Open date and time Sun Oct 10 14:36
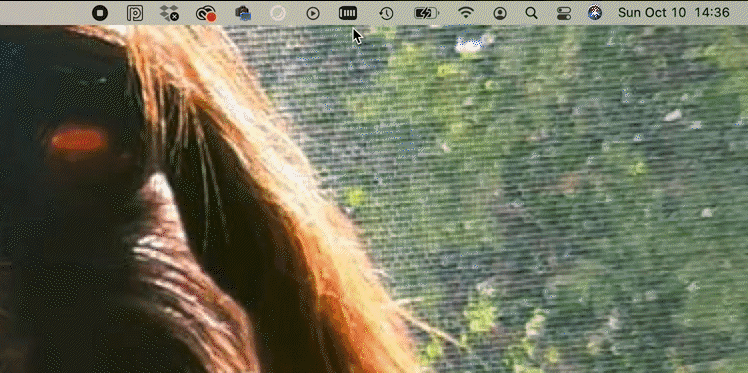The width and height of the screenshot is (748, 373). [x=674, y=13]
